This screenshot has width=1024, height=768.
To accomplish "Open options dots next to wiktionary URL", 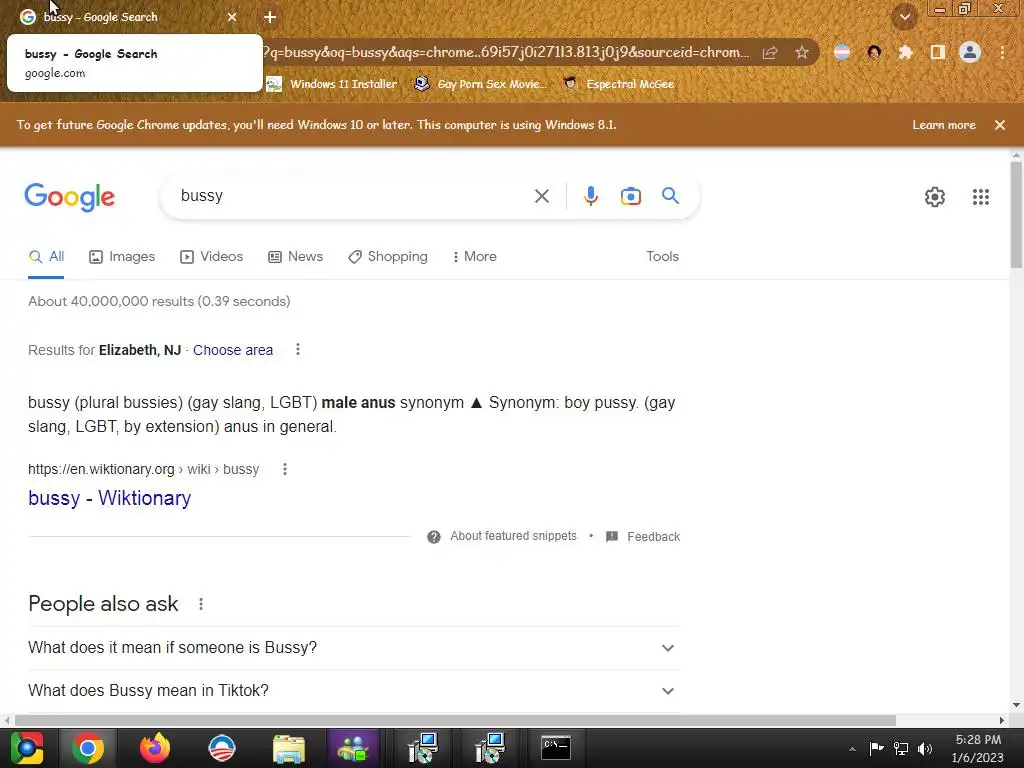I will [x=285, y=469].
